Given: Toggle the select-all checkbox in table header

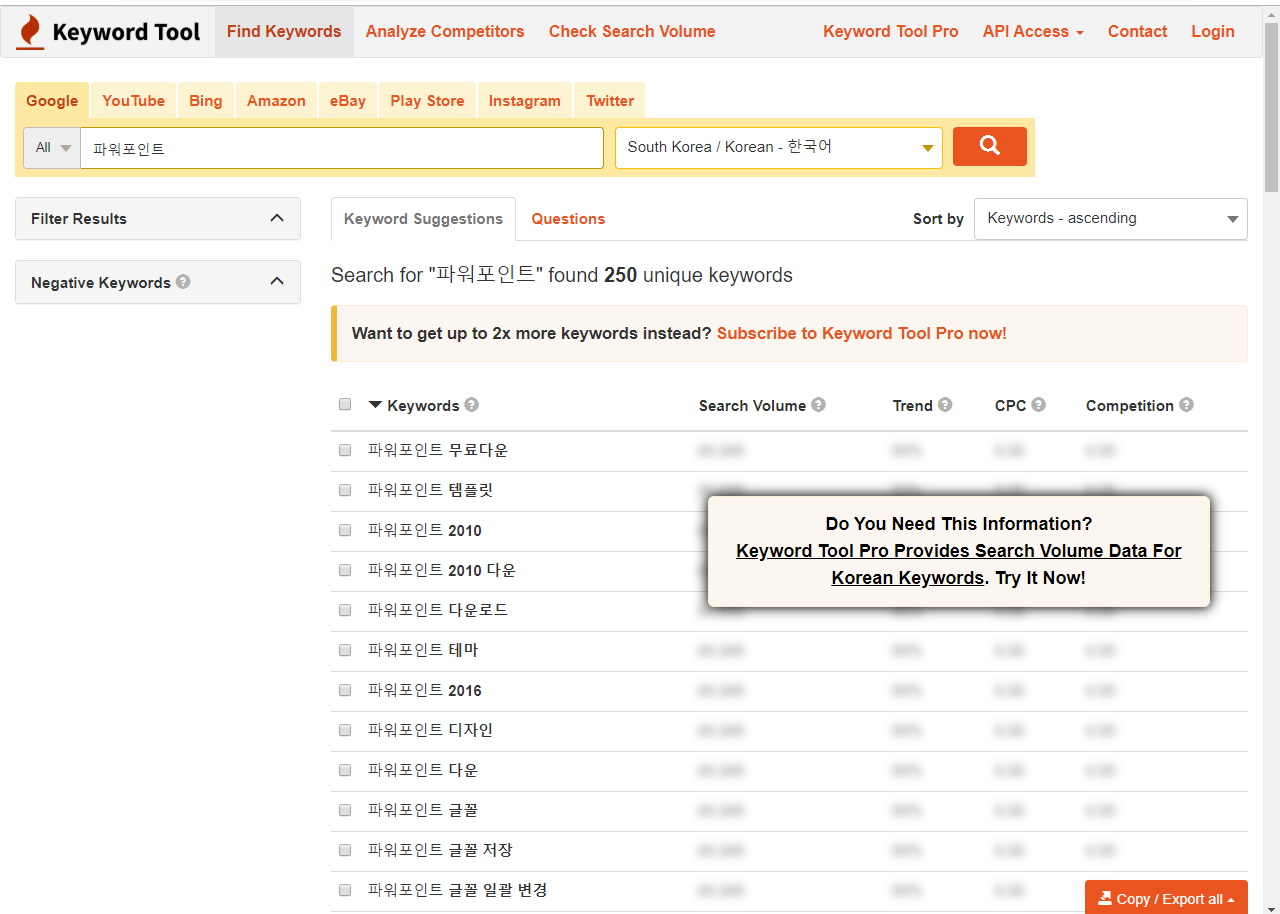Looking at the screenshot, I should 345,404.
